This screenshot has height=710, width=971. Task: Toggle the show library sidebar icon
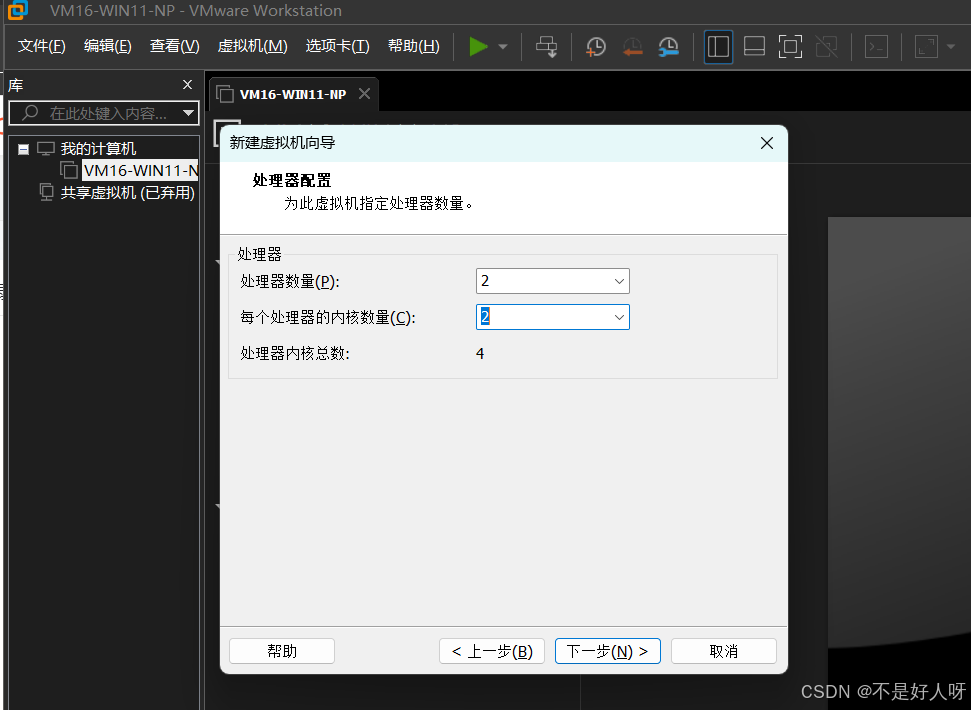718,46
